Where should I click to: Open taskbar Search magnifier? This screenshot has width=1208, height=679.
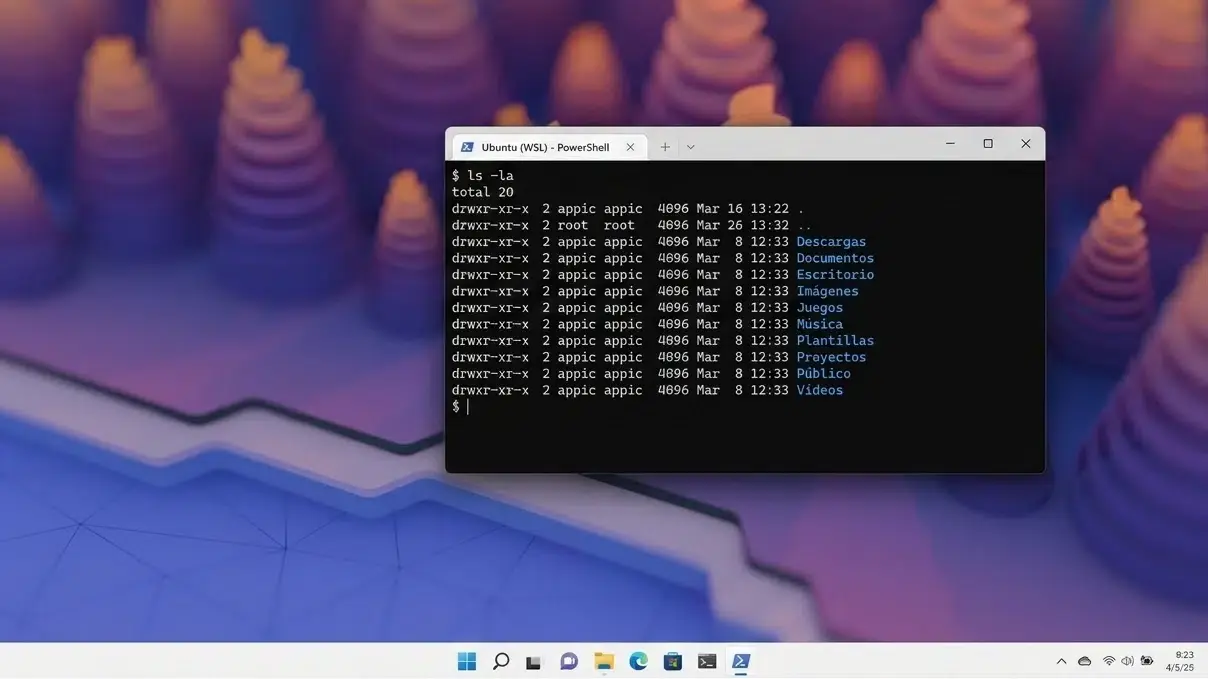click(501, 661)
